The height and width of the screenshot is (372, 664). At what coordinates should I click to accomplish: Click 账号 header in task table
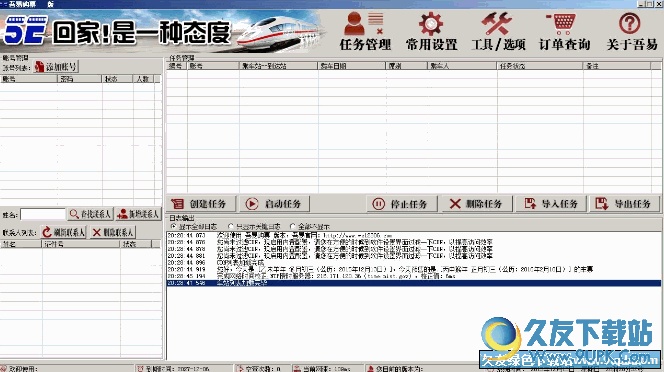tap(213, 66)
